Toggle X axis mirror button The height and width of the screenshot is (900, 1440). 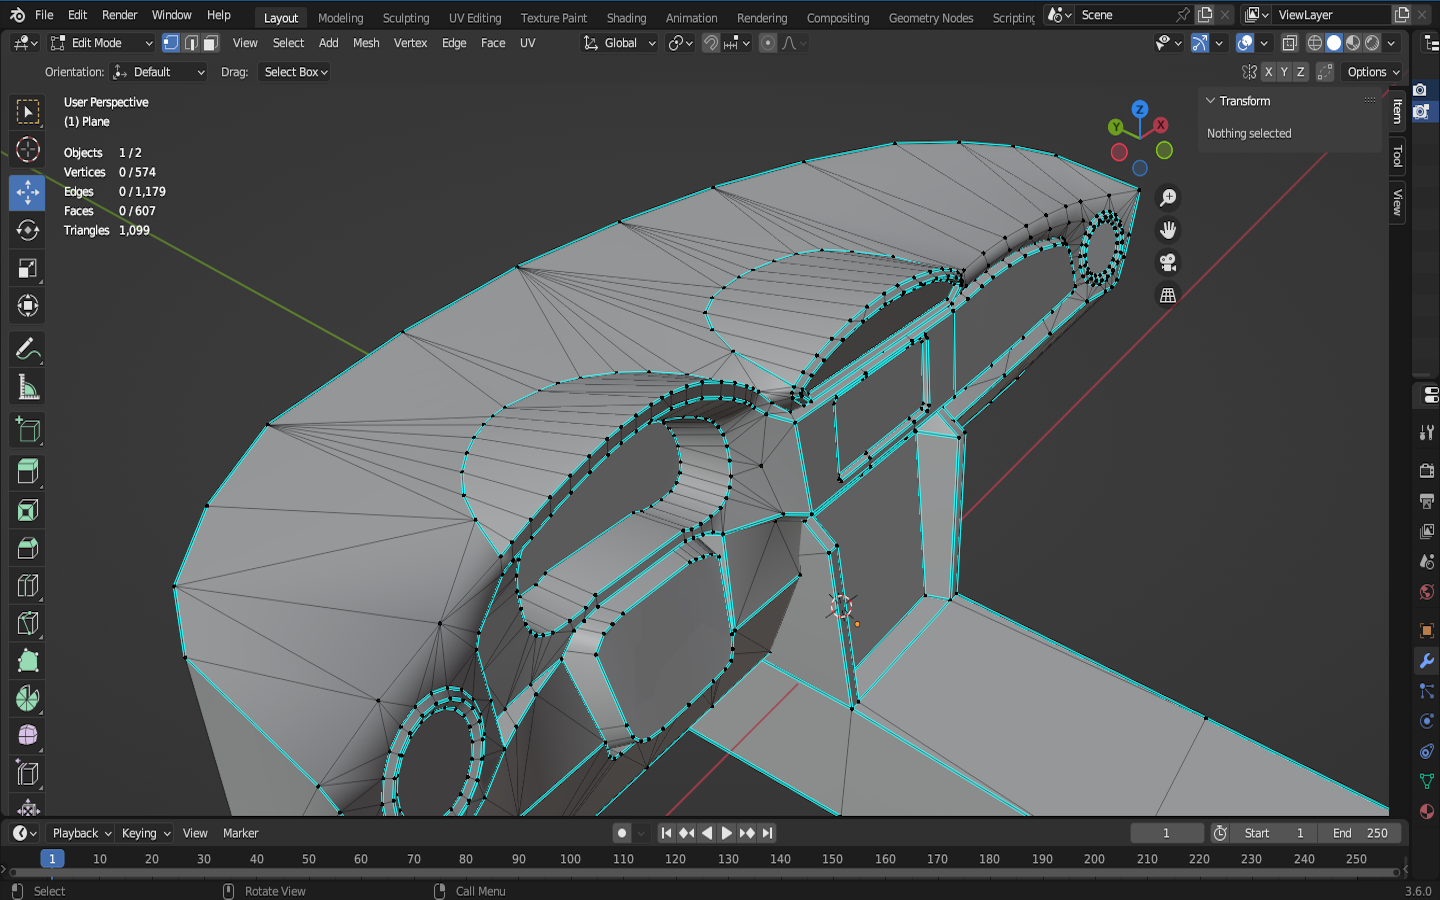(x=1268, y=72)
